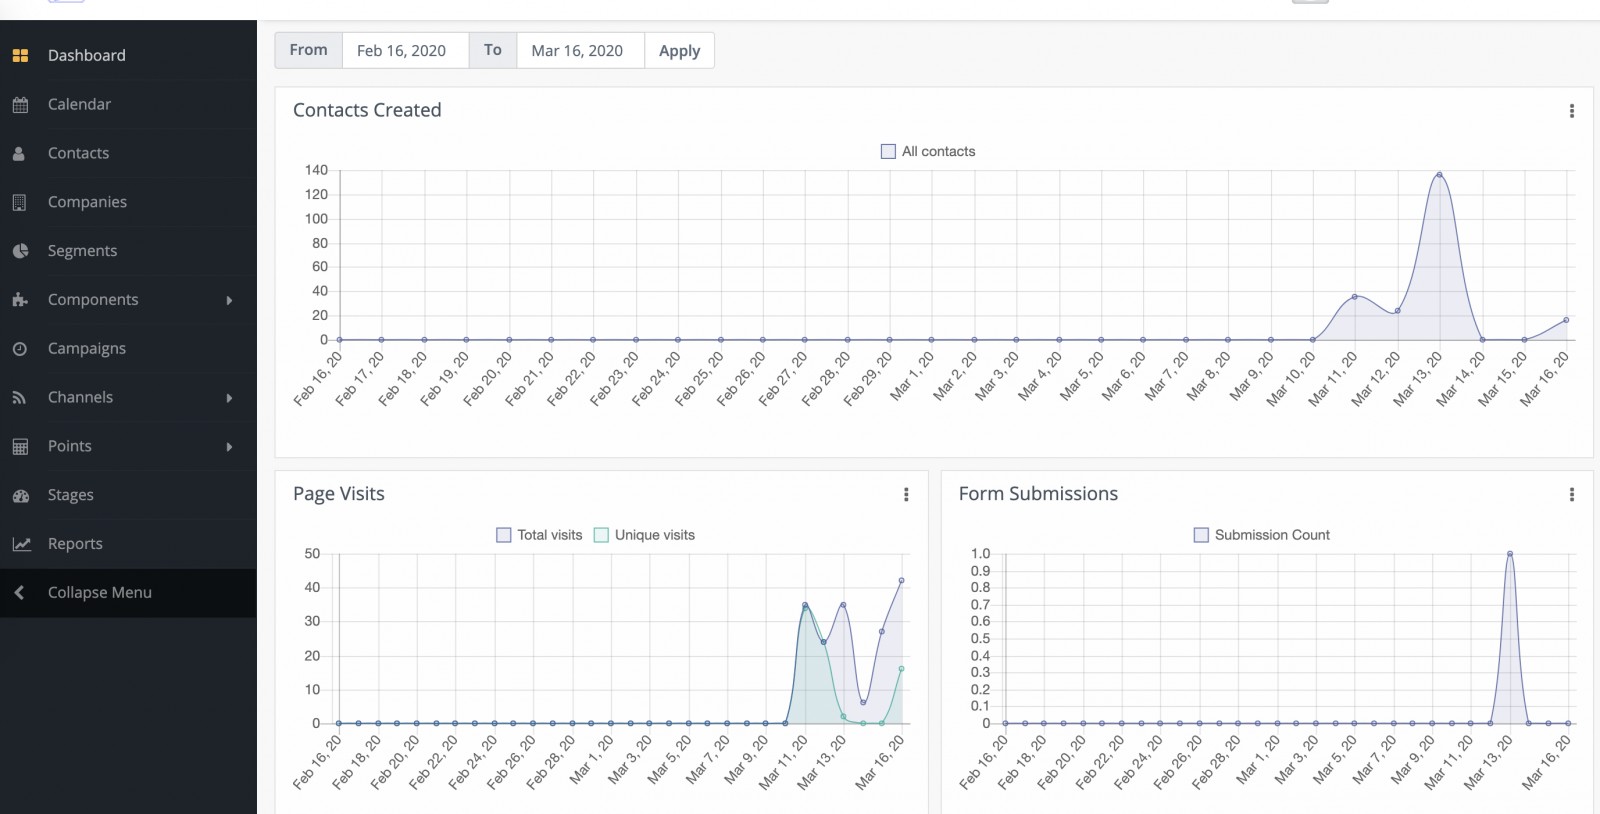The image size is (1600, 814).
Task: Toggle Submission Count legend swatch
Action: (1201, 535)
